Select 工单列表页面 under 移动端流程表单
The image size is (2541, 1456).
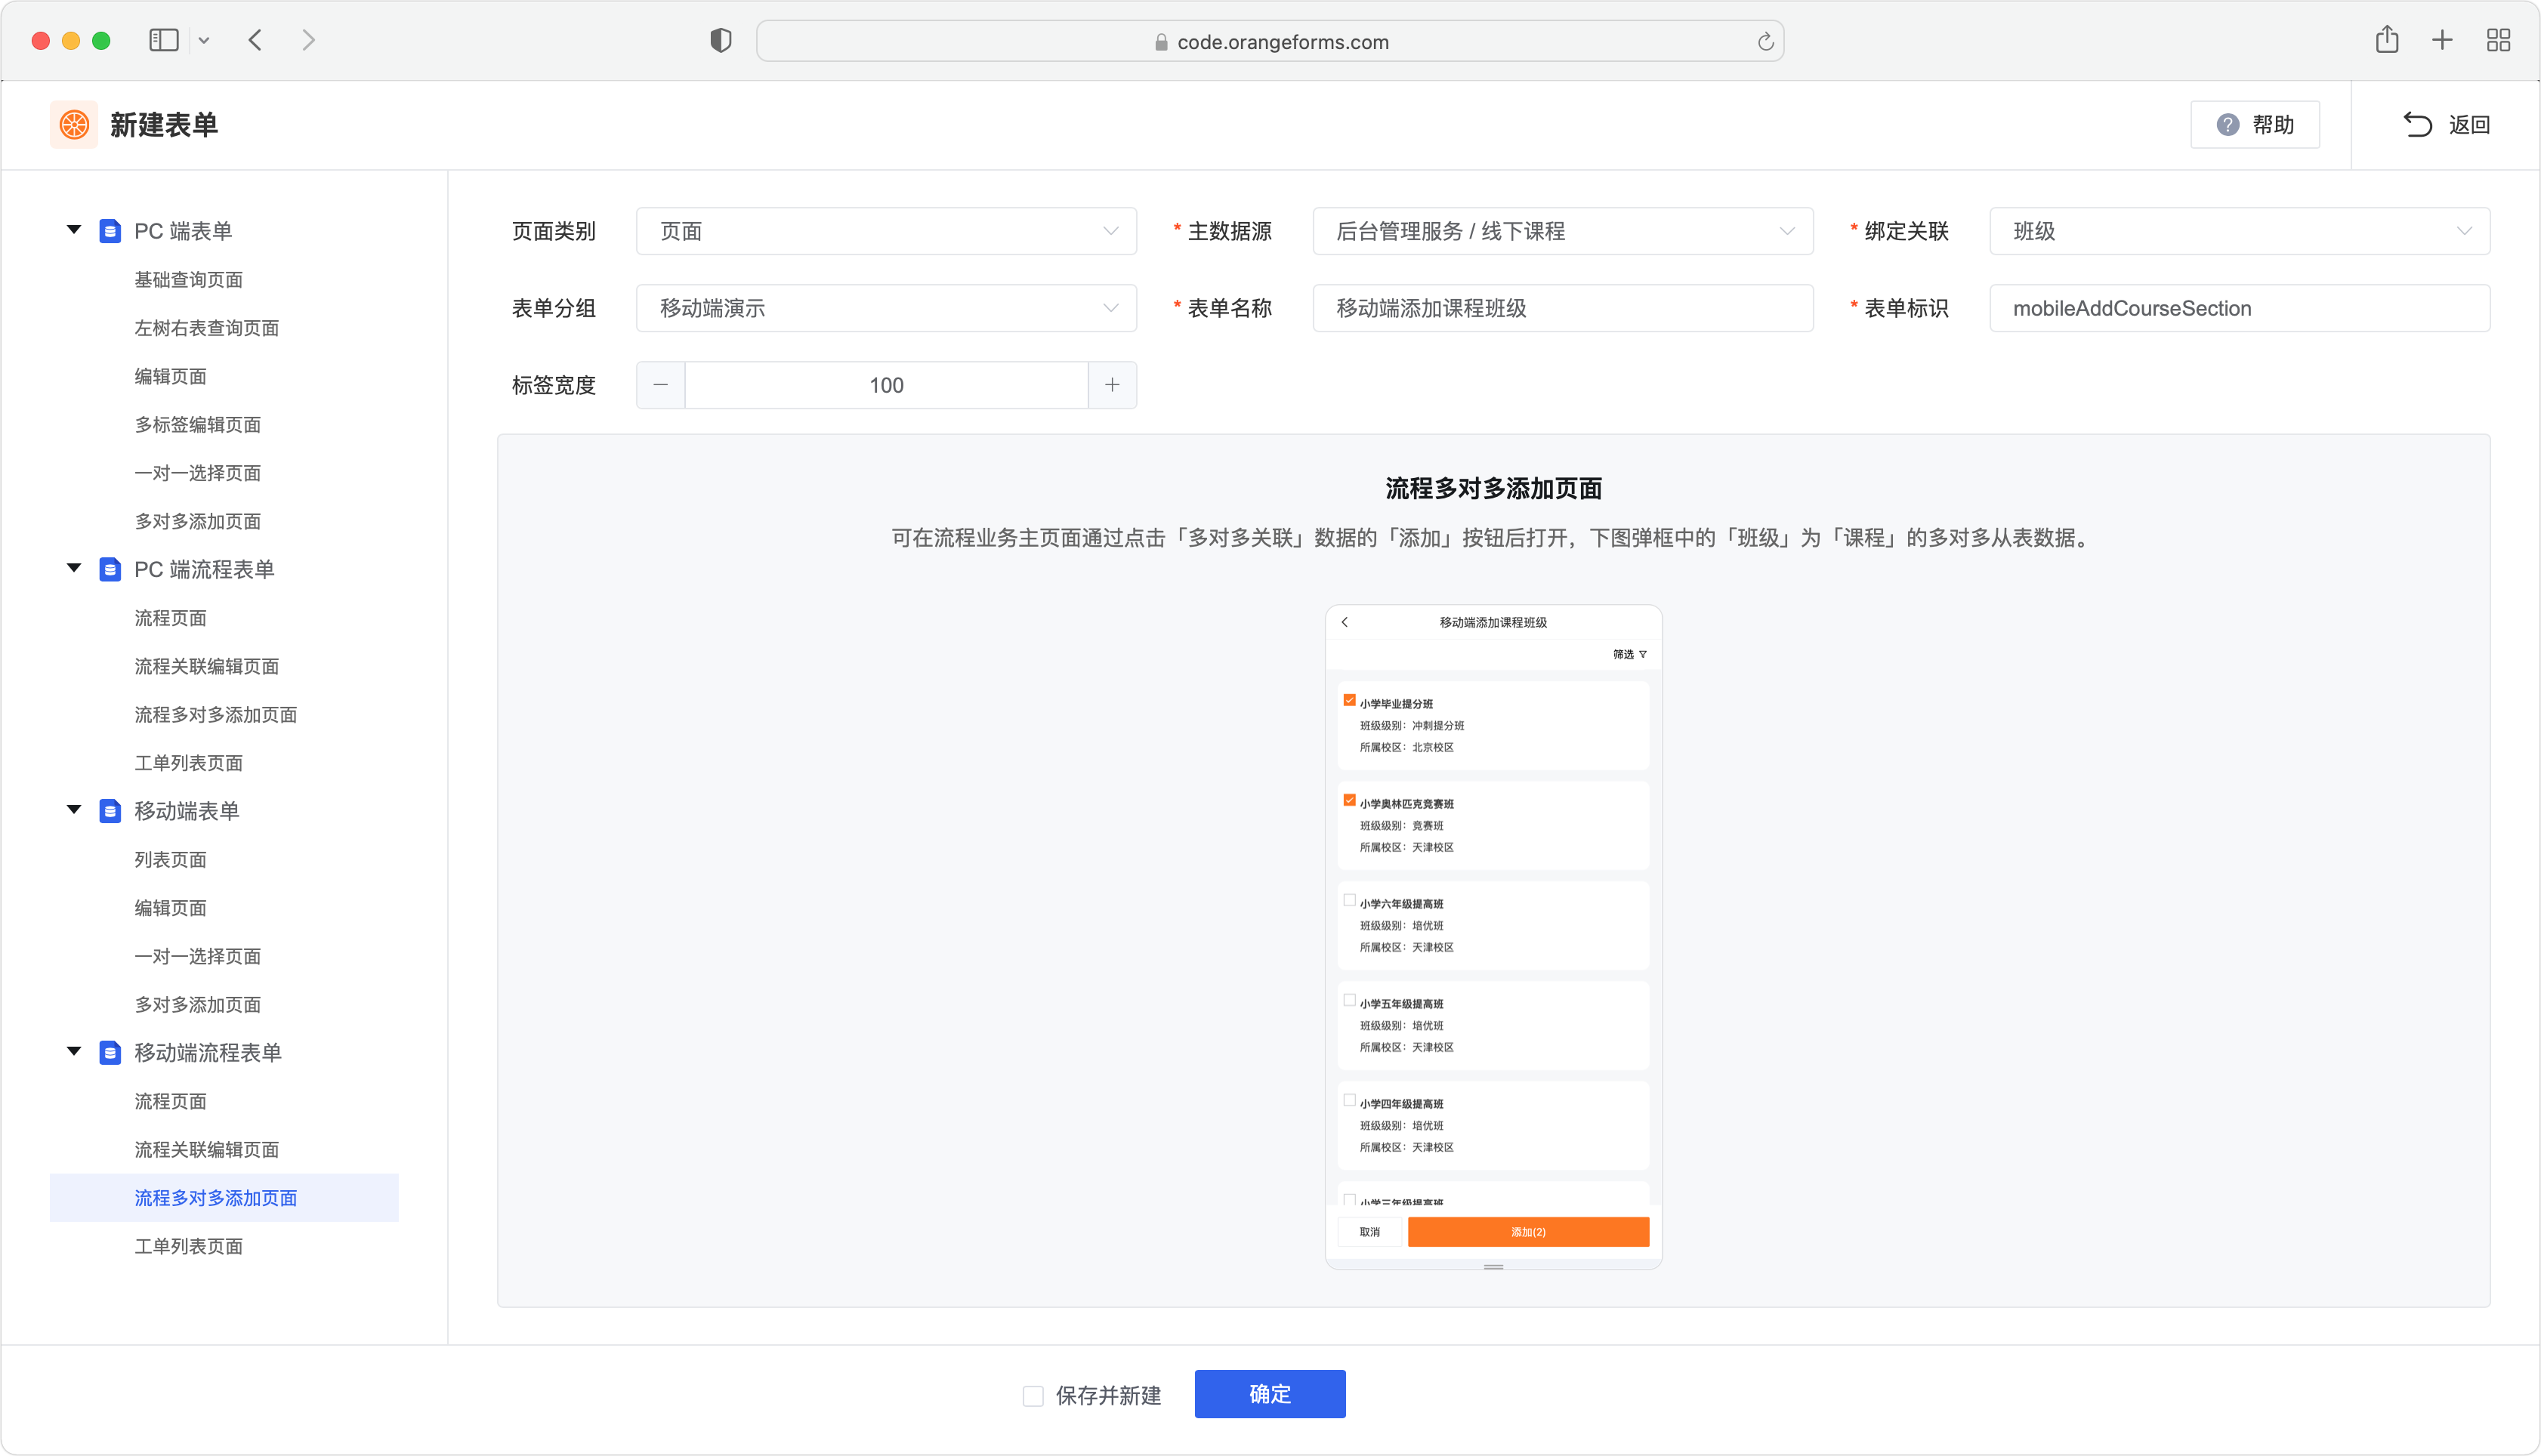pyautogui.click(x=189, y=1246)
